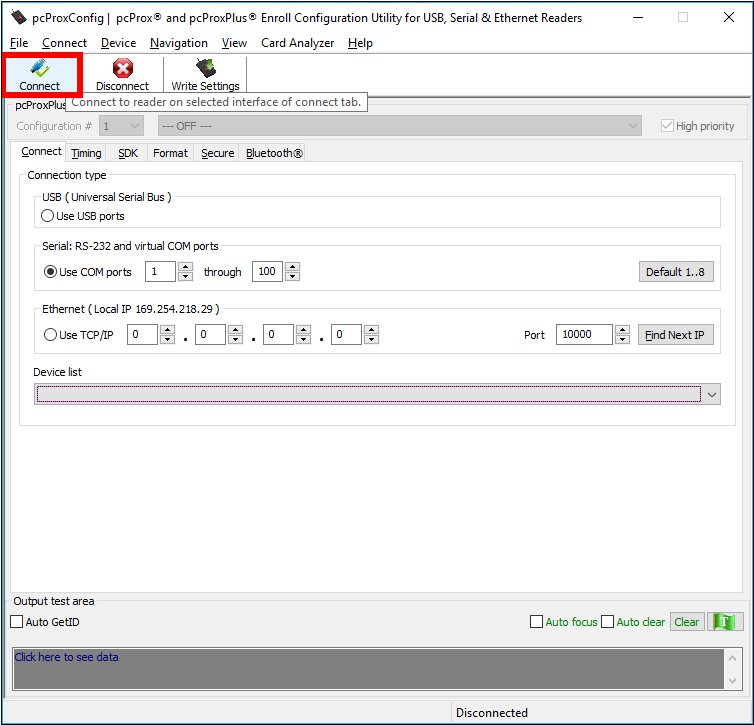Open the Configuration # dropdown
The height and width of the screenshot is (725, 754).
point(121,126)
